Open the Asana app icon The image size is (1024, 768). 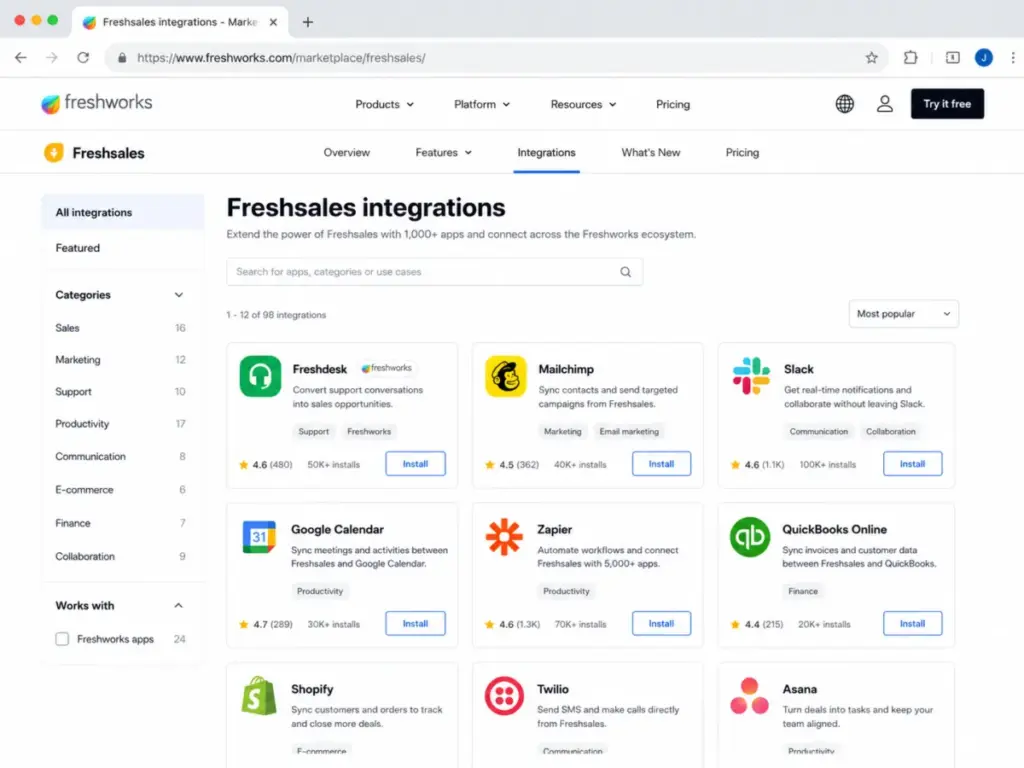pyautogui.click(x=750, y=696)
